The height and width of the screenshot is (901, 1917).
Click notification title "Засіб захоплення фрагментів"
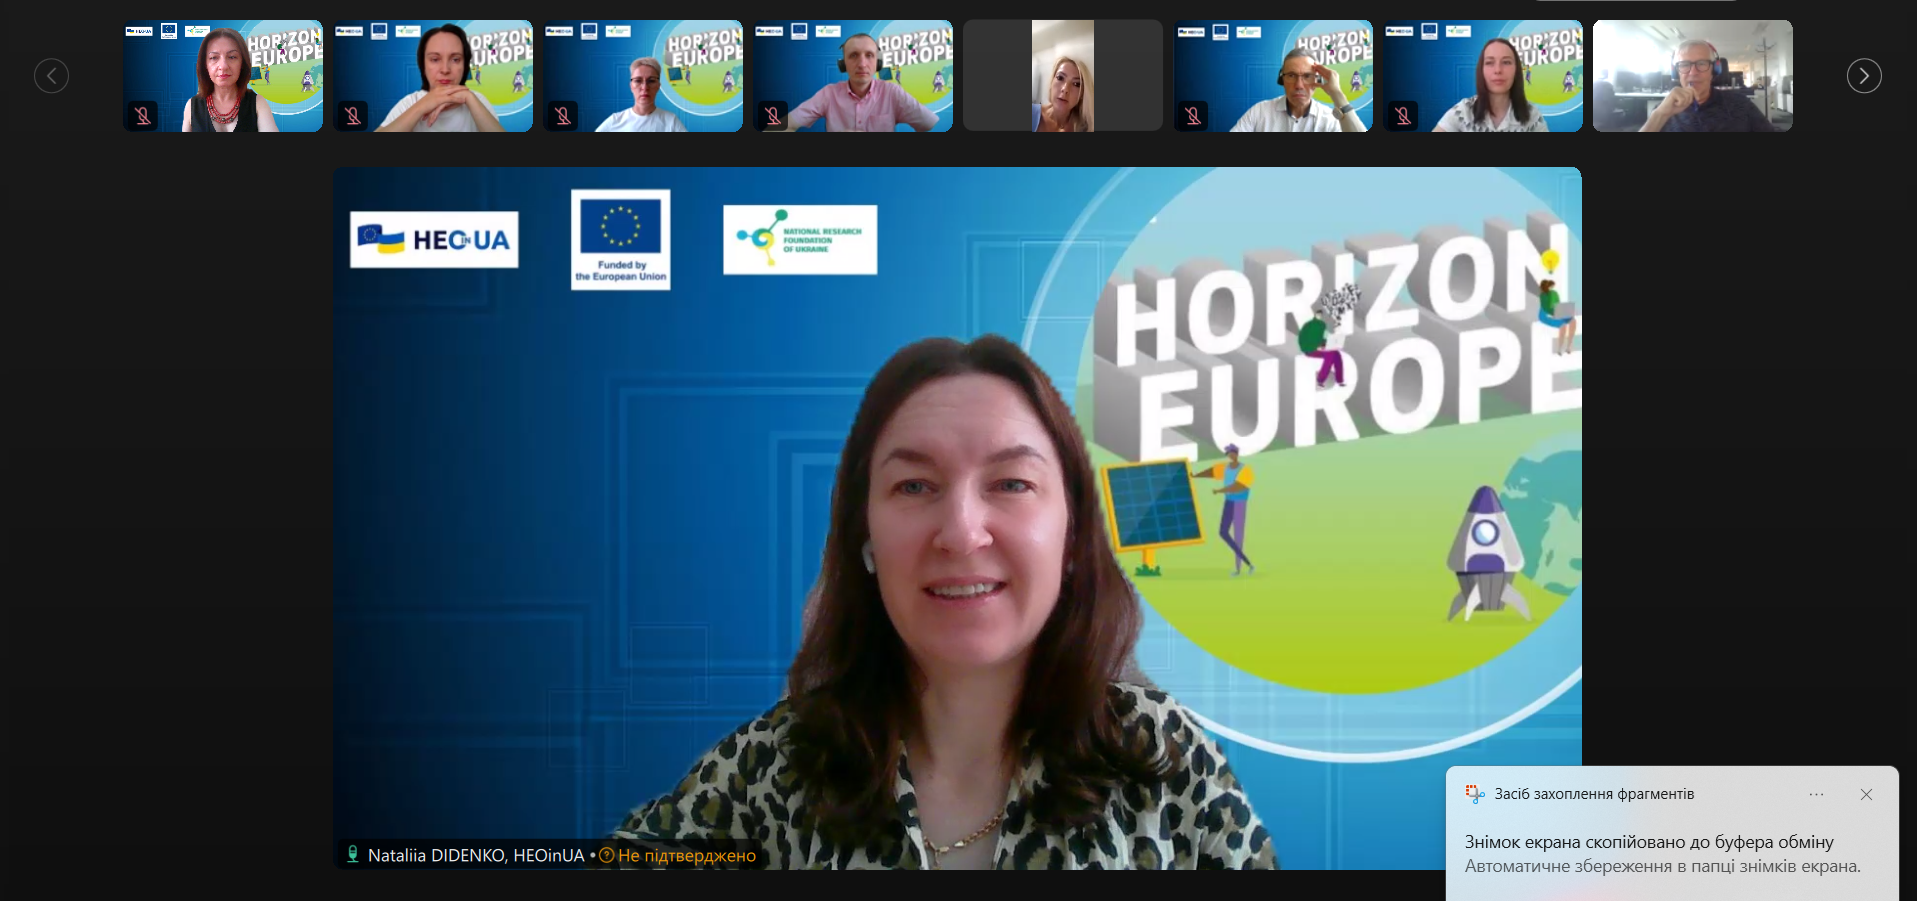click(x=1594, y=794)
